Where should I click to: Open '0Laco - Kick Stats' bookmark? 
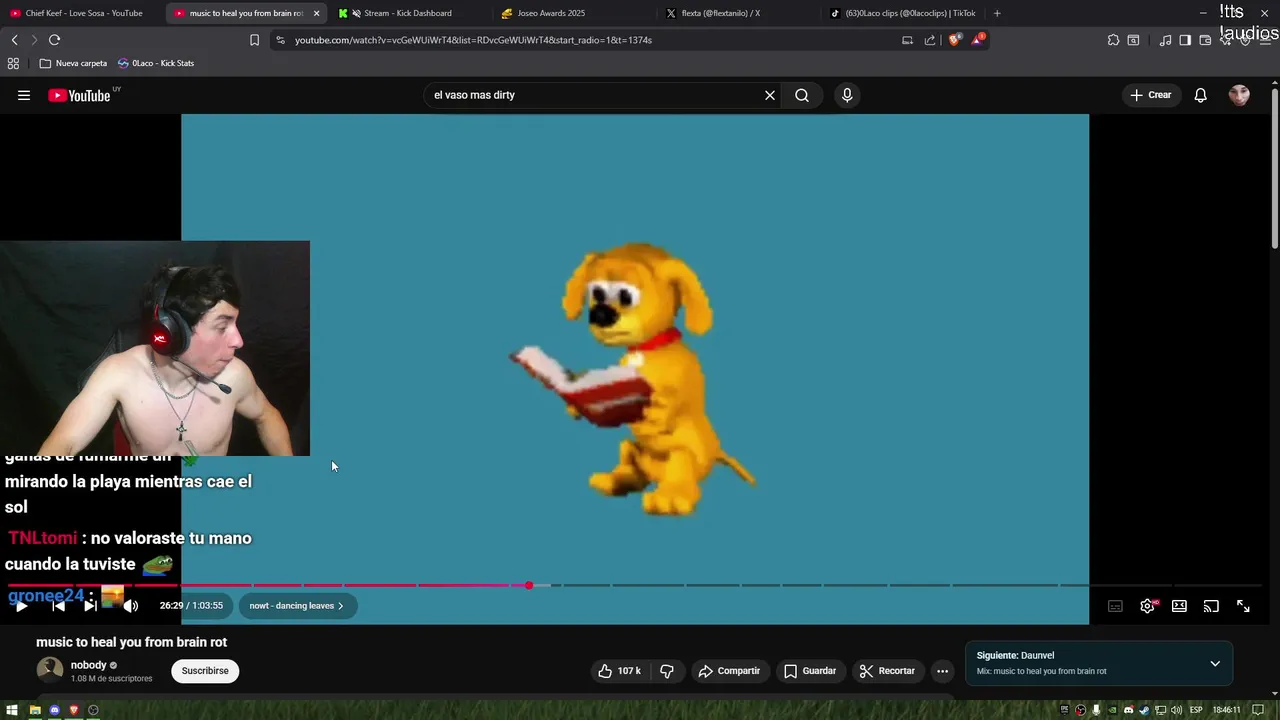click(x=156, y=63)
